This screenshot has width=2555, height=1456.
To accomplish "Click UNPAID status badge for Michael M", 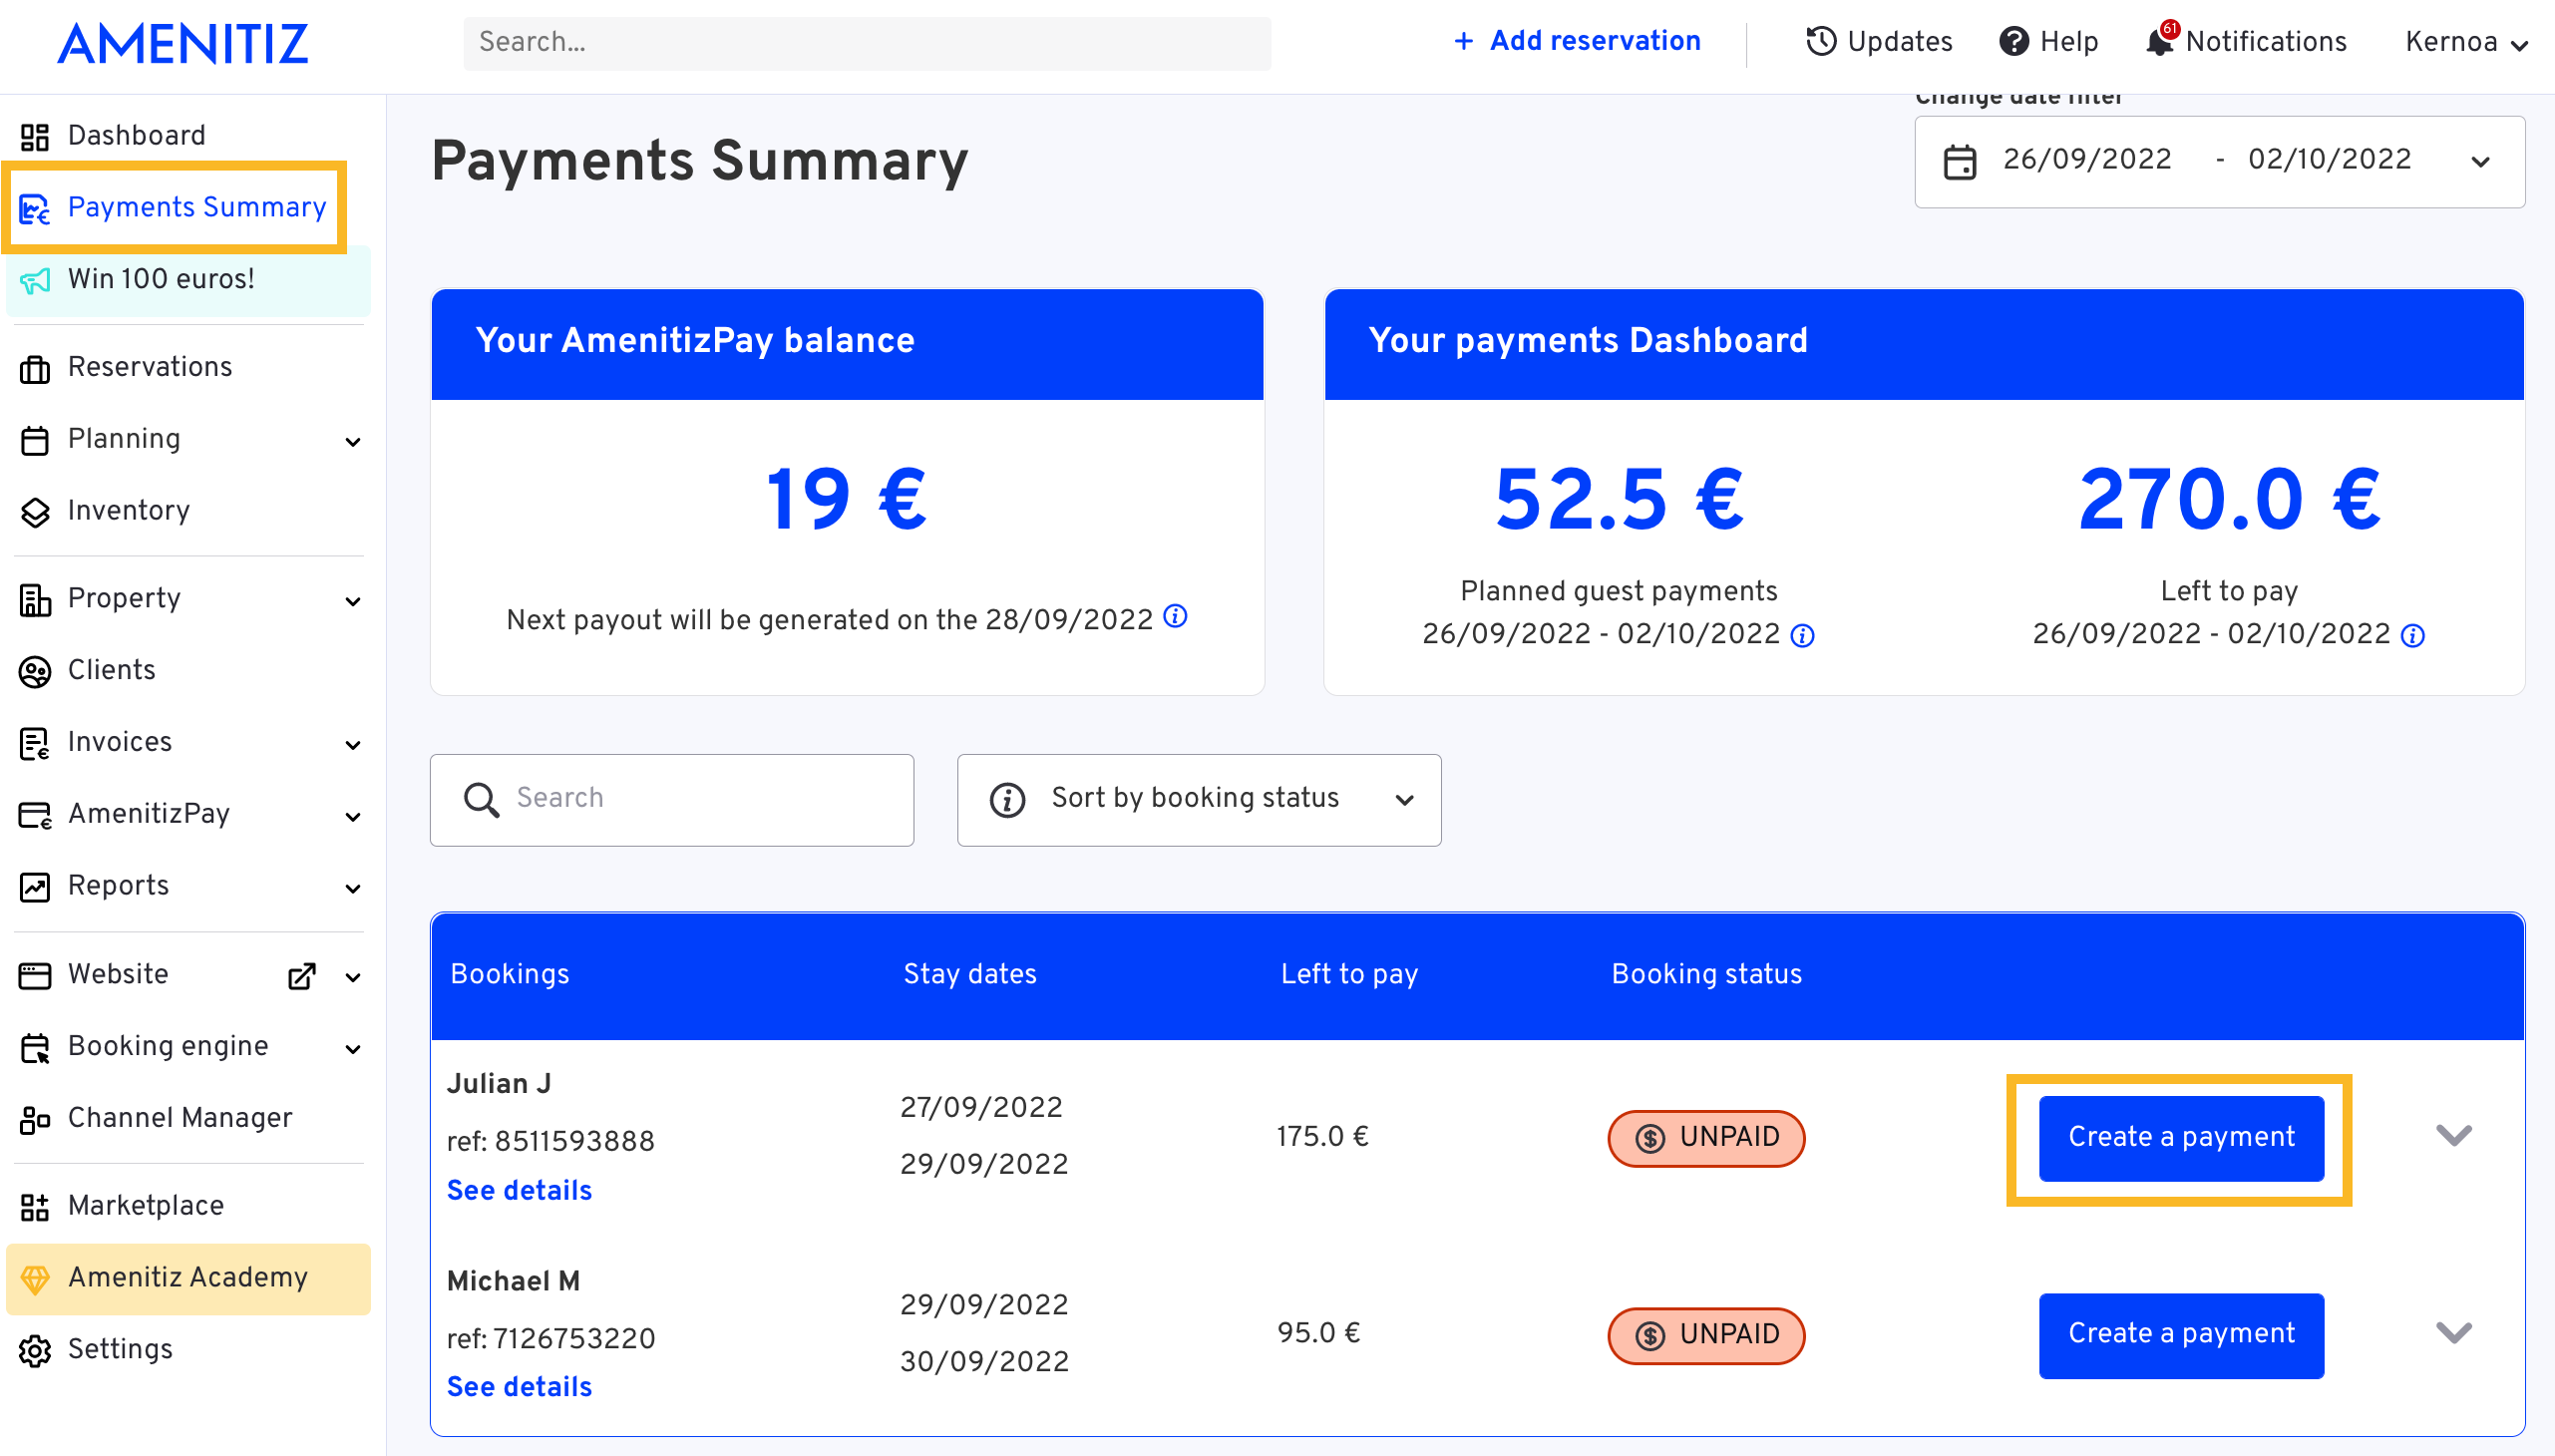I will tap(1706, 1336).
